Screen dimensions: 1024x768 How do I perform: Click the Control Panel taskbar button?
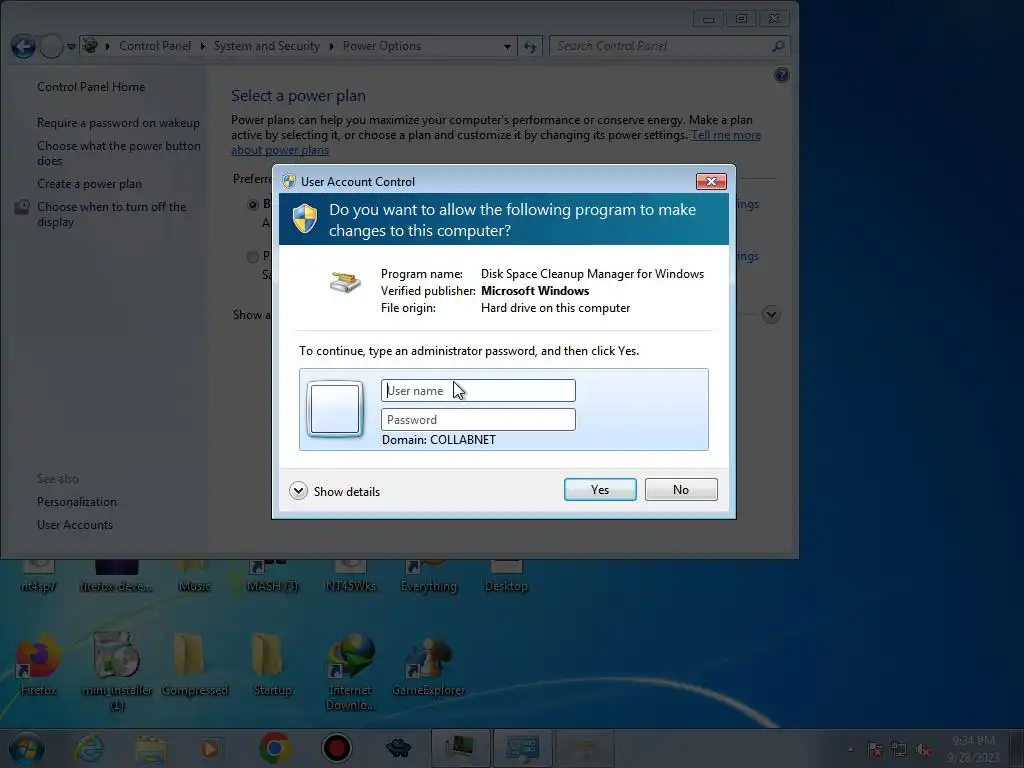click(x=522, y=748)
